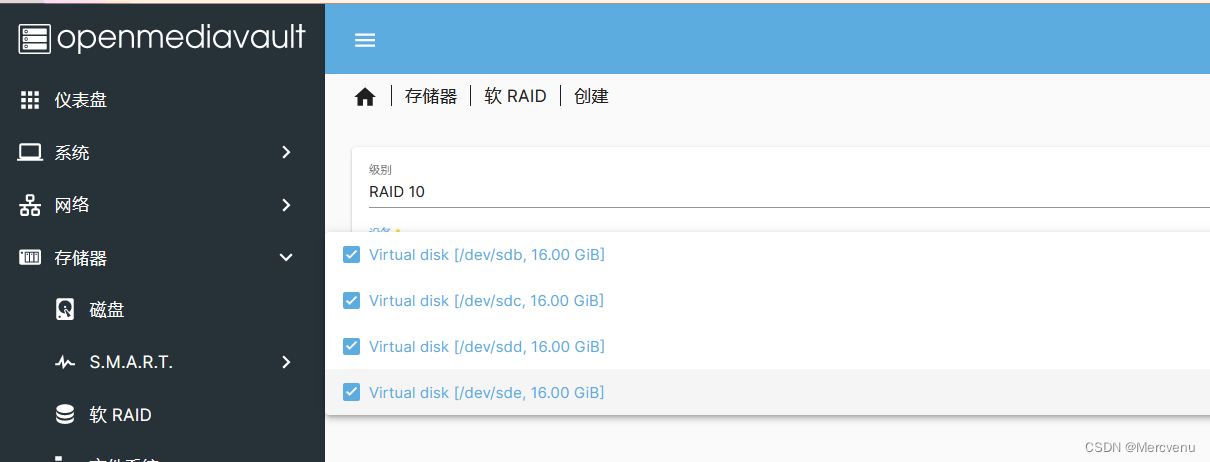Select Virtual disk /dev/sdd option text

[x=487, y=347]
